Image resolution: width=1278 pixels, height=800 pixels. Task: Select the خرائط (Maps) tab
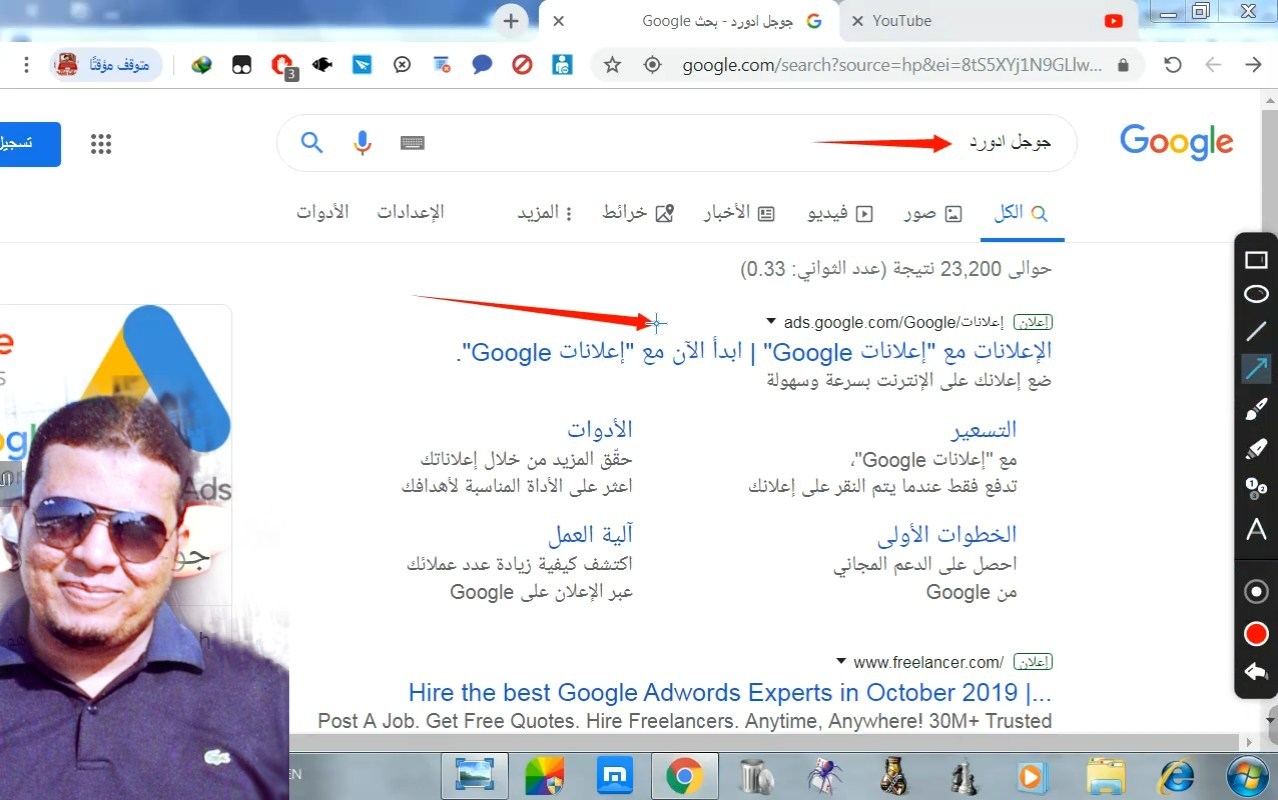pos(637,213)
